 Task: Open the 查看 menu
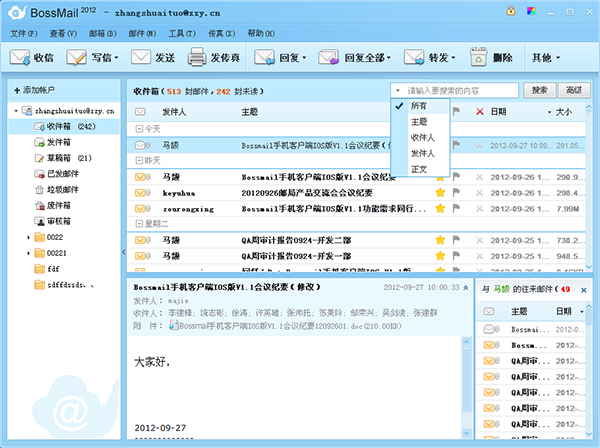click(63, 34)
